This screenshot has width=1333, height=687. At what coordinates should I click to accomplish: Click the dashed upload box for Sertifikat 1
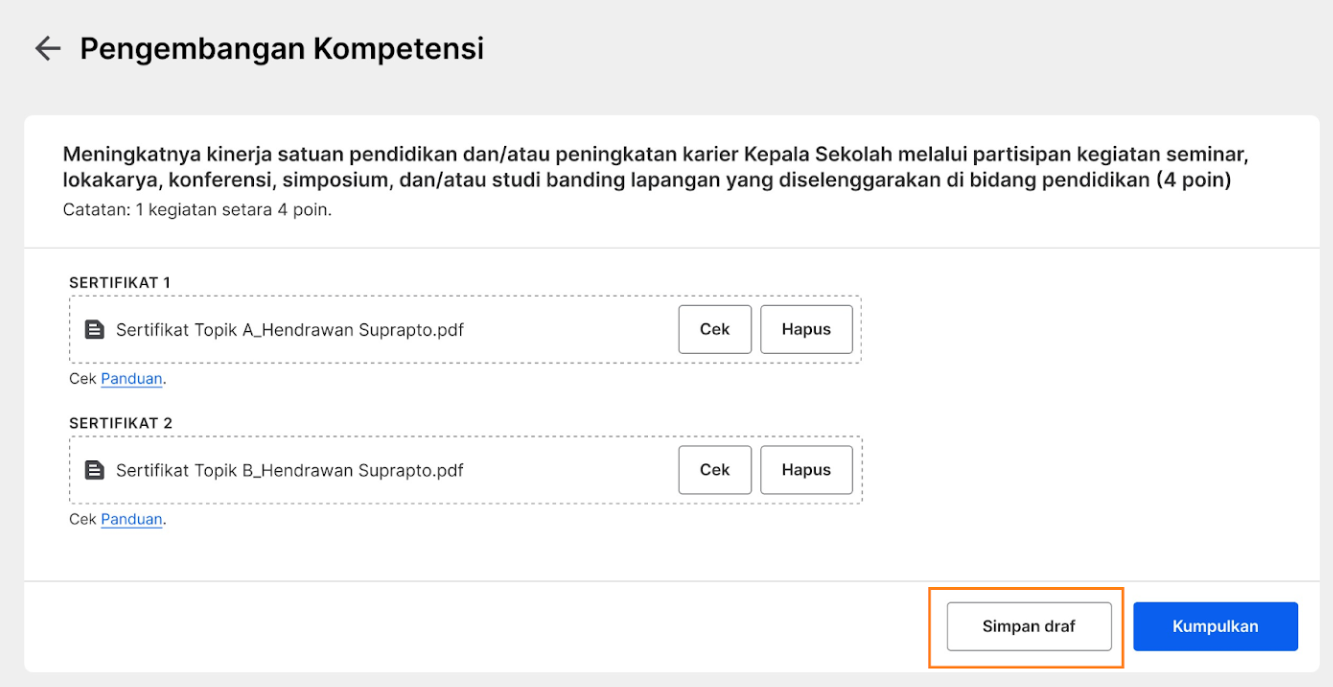pos(465,329)
